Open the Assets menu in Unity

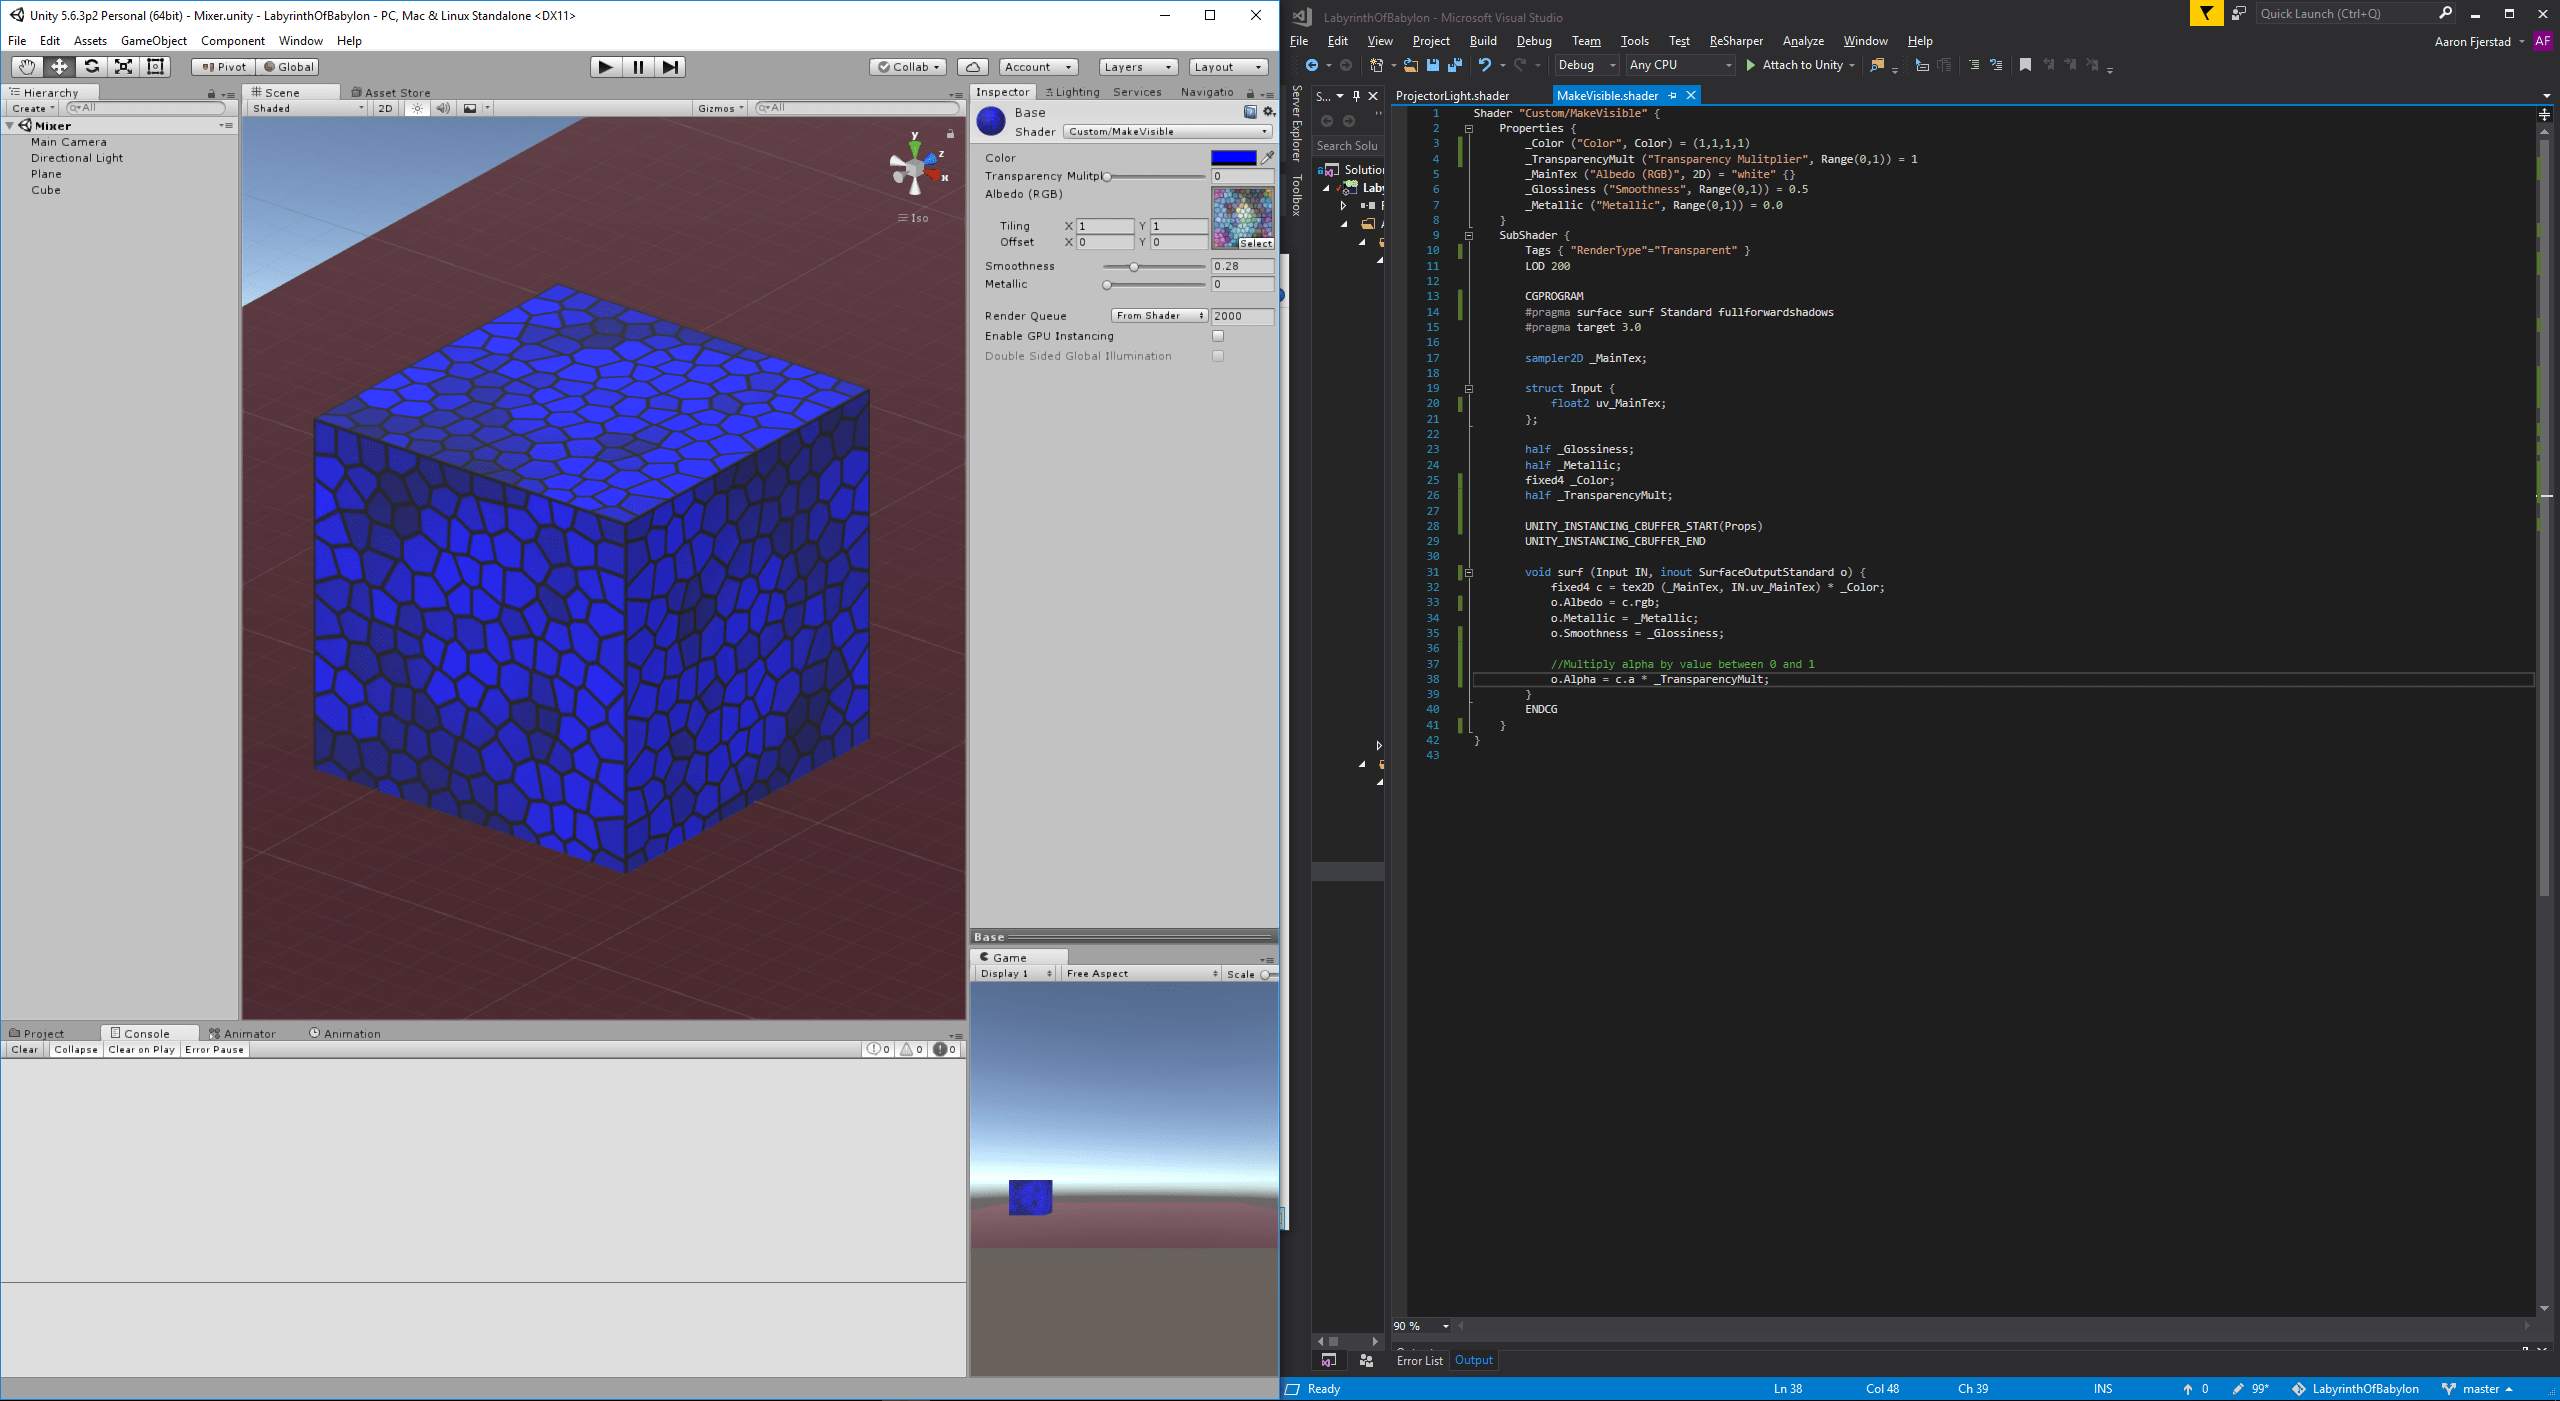90,40
